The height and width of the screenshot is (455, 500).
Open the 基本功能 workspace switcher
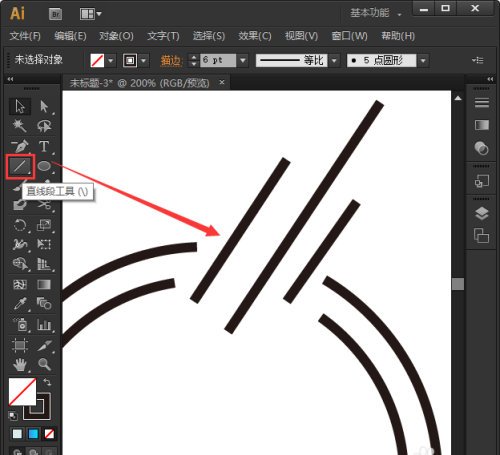(x=376, y=13)
